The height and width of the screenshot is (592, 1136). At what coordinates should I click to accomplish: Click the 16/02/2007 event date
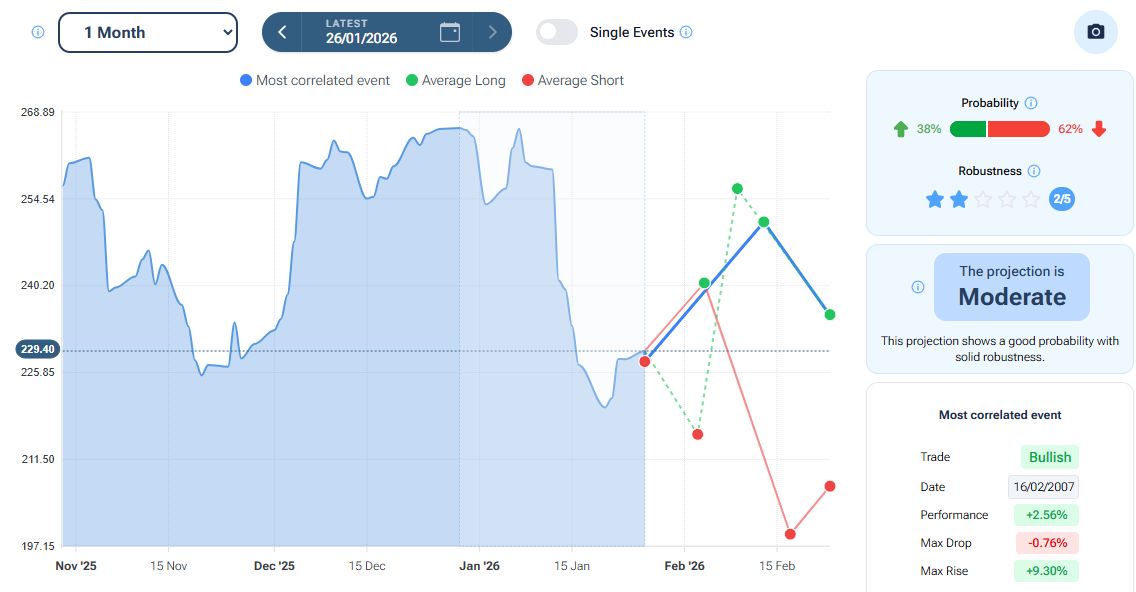(x=1043, y=487)
